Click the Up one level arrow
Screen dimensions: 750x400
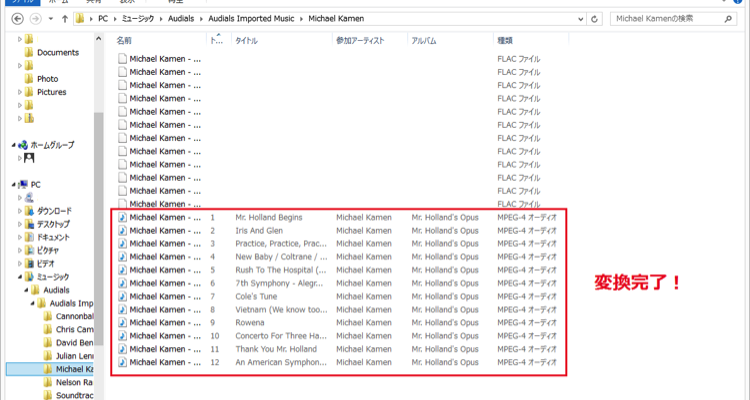coord(66,18)
